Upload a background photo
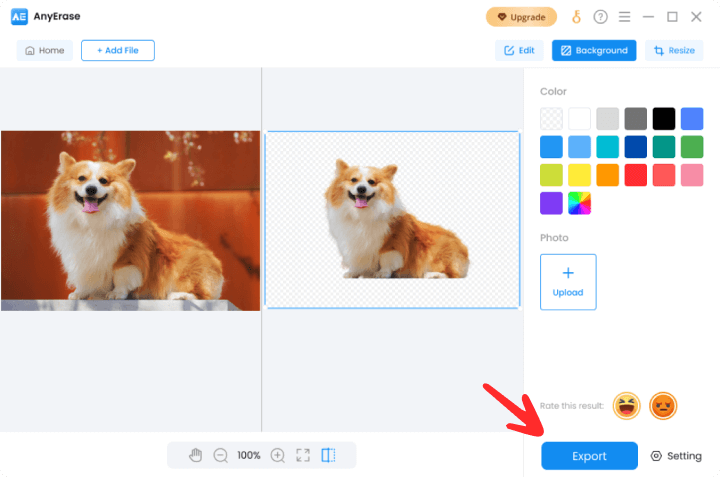Viewport: 720px width, 477px height. (568, 281)
